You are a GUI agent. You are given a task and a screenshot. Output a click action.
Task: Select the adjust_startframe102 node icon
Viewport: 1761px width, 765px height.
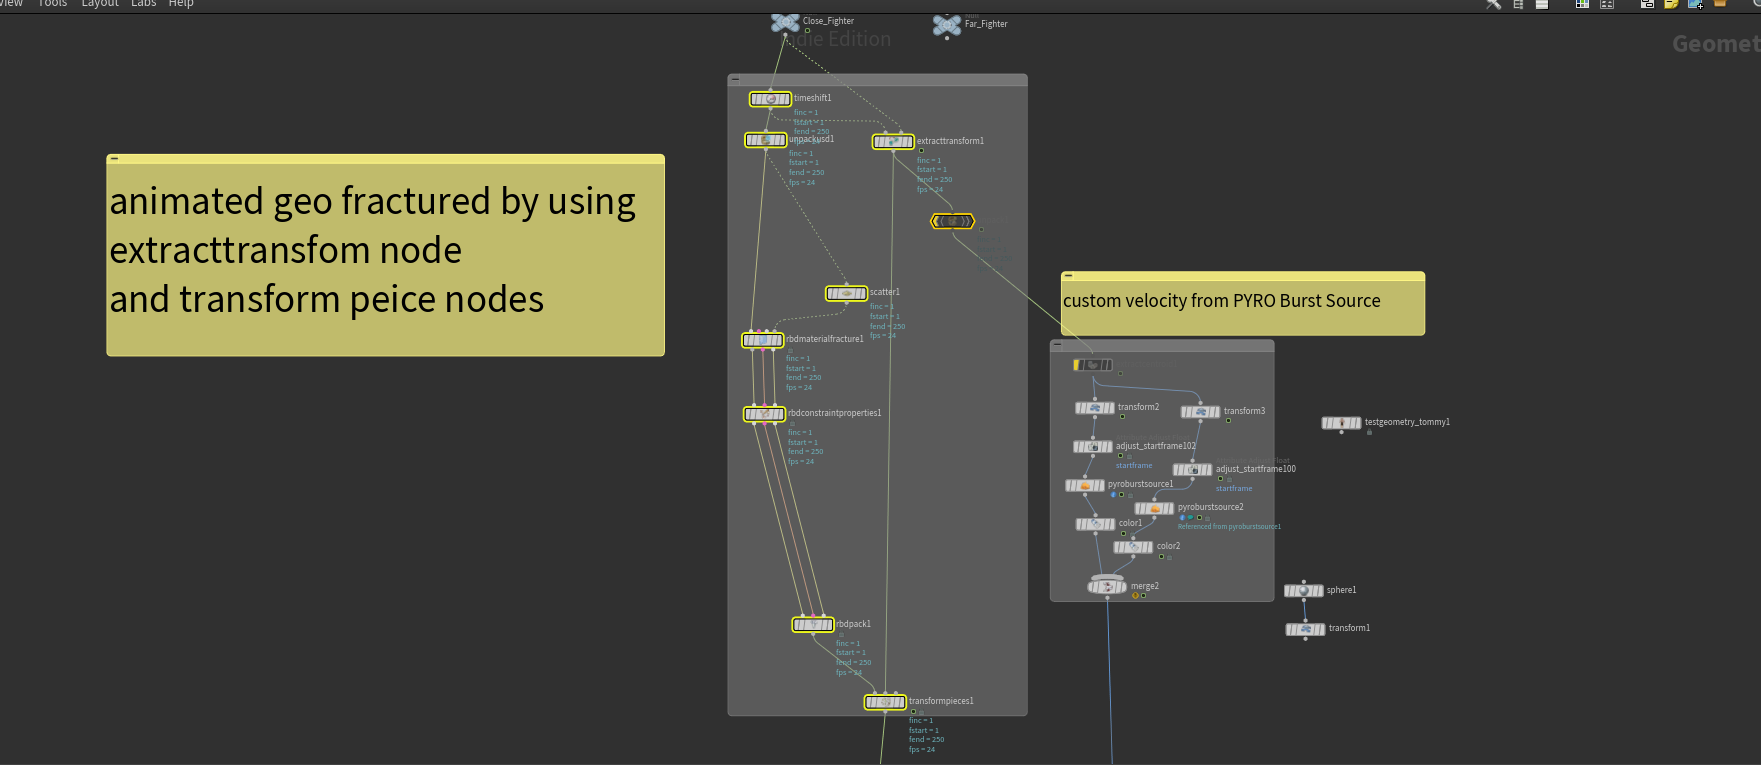1093,447
